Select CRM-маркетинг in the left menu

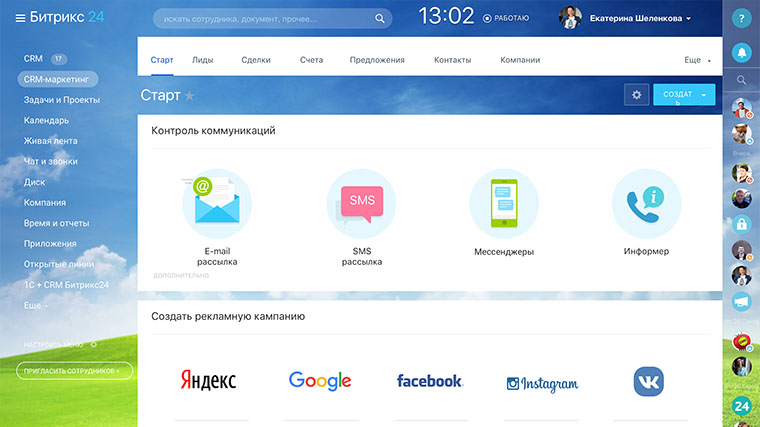[57, 79]
